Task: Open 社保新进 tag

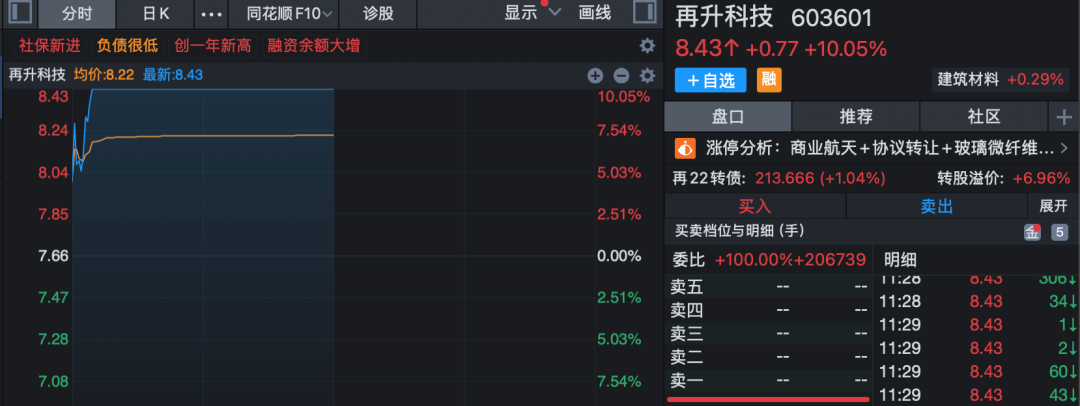Action: coord(50,46)
